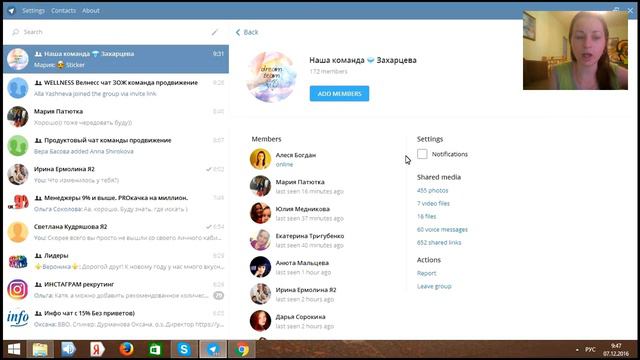640x360 pixels.
Task: Click the Report action link
Action: pos(427,273)
